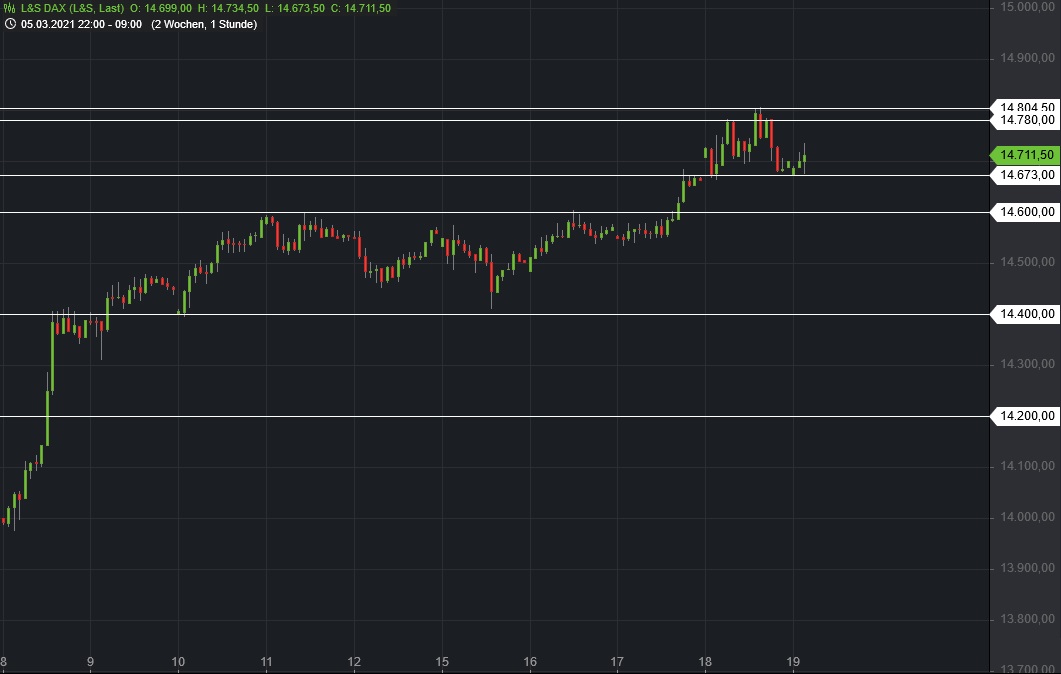The image size is (1061, 674).
Task: Select the date 15 on the time axis
Action: tap(441, 661)
